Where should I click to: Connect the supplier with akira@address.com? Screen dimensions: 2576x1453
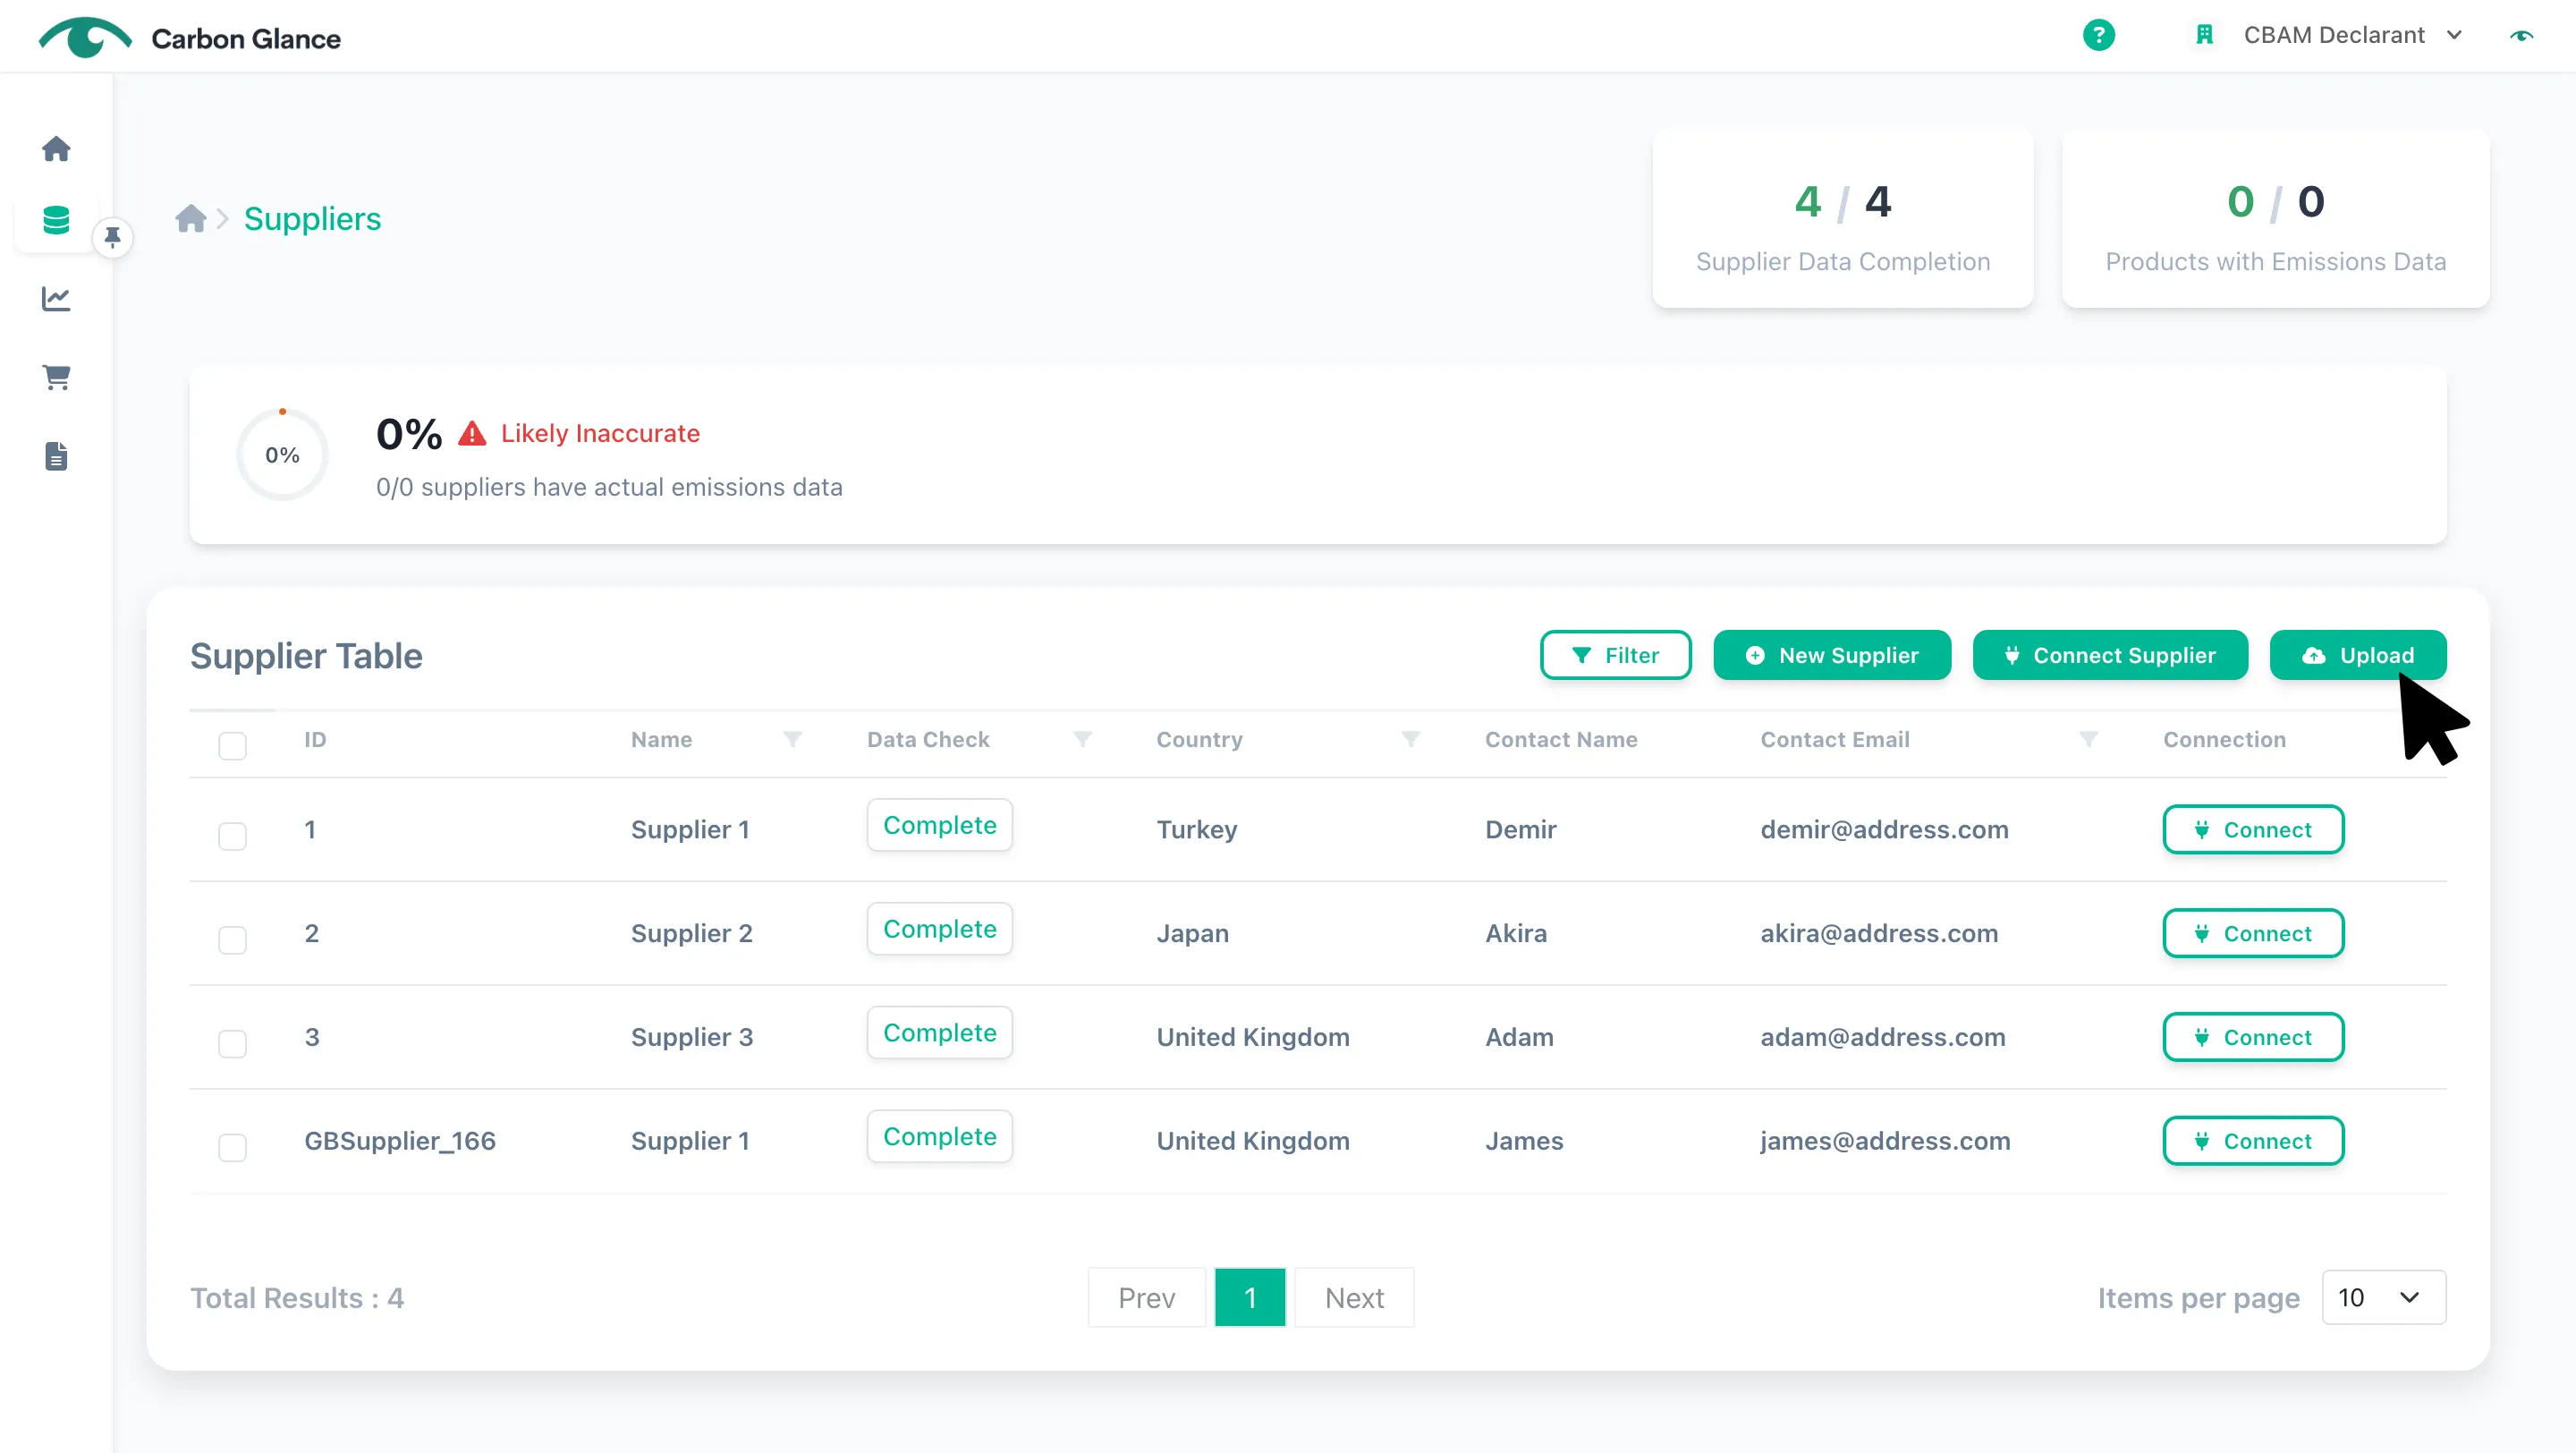pyautogui.click(x=2253, y=933)
